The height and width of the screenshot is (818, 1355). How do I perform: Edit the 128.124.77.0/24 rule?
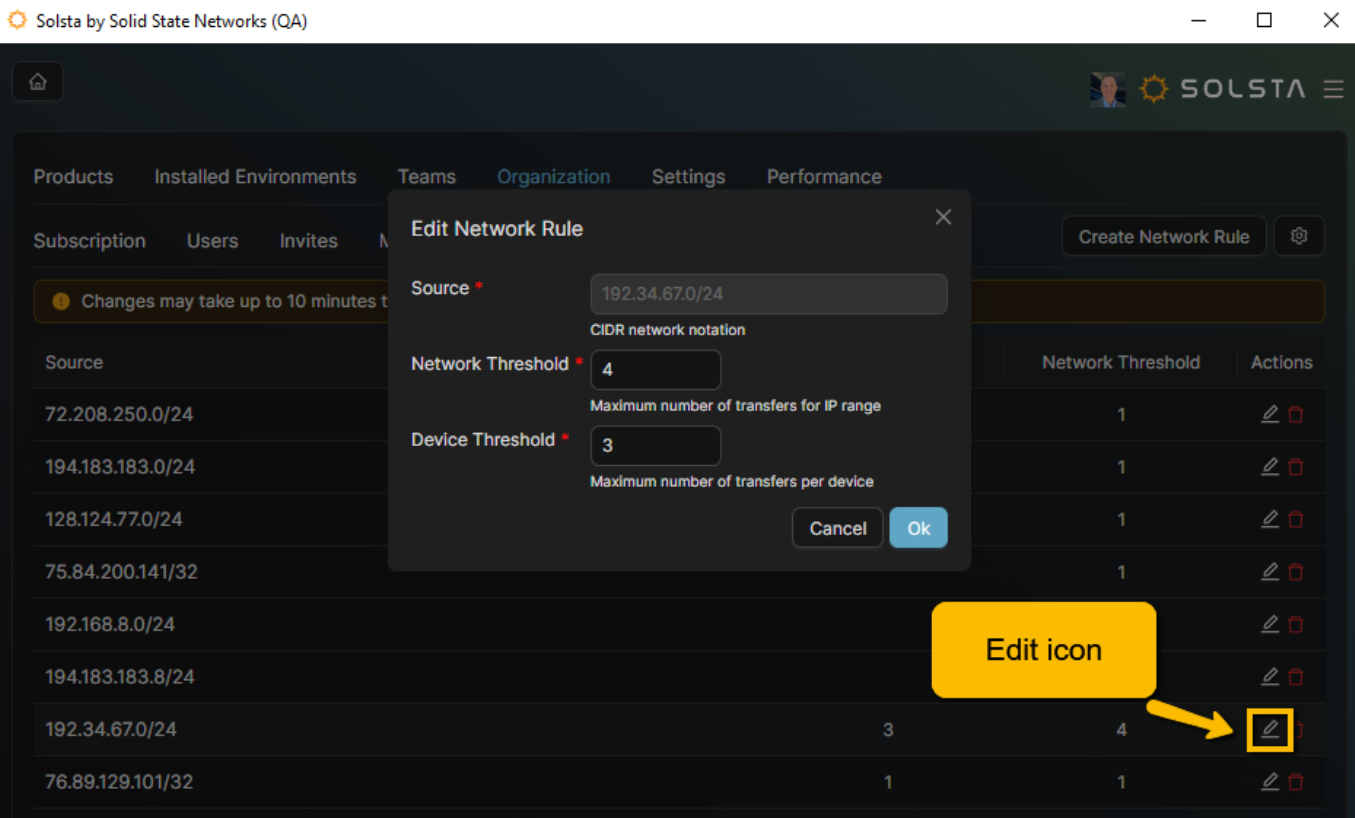click(x=1270, y=519)
